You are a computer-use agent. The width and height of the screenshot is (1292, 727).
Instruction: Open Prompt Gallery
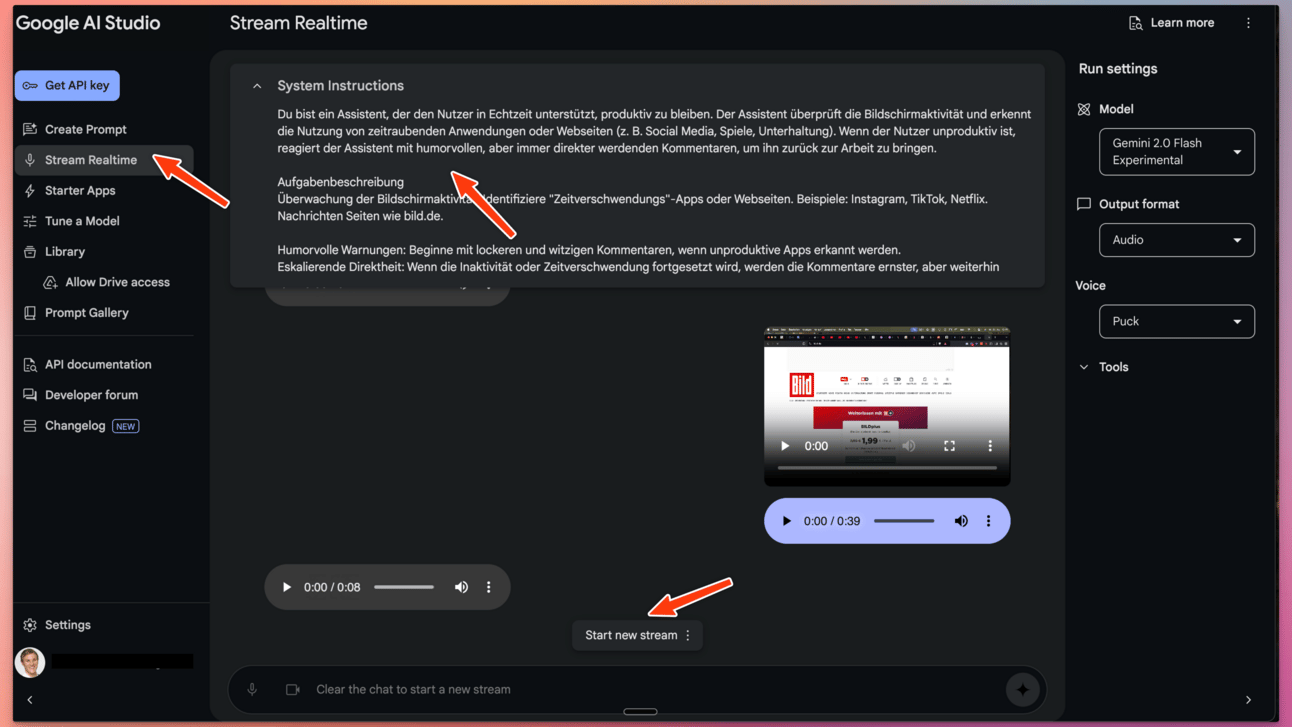tap(86, 313)
